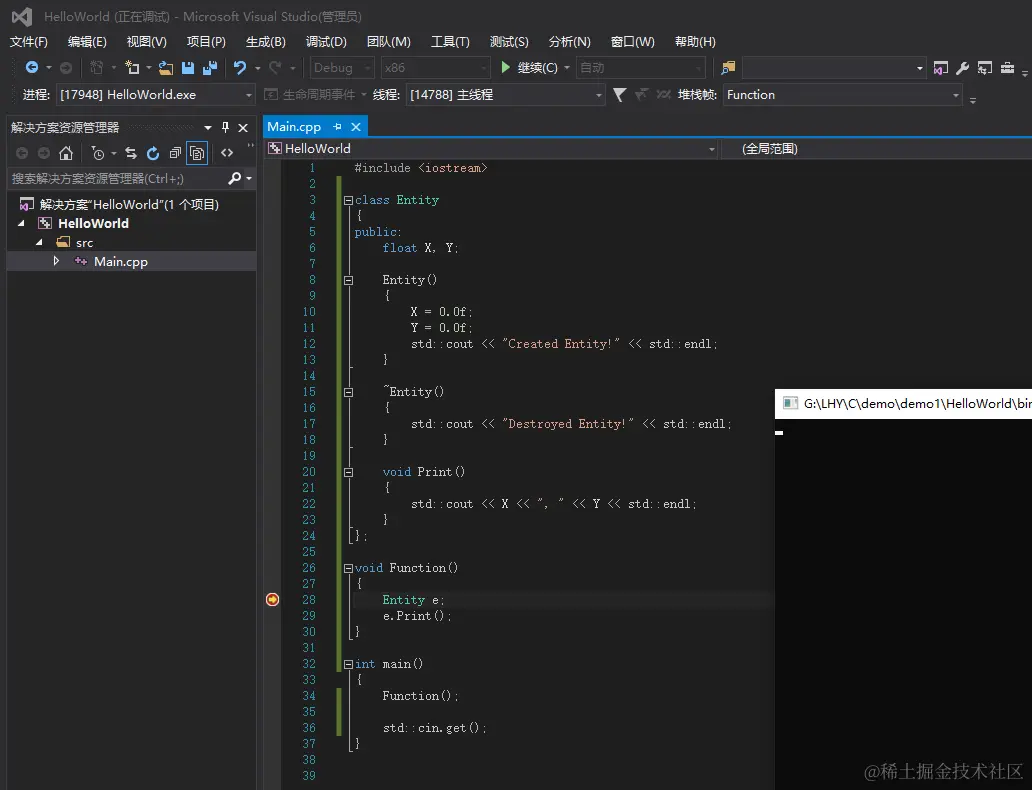Open the process dropdown showing HelloWorld.exe
Image resolution: width=1032 pixels, height=790 pixels.
click(155, 95)
